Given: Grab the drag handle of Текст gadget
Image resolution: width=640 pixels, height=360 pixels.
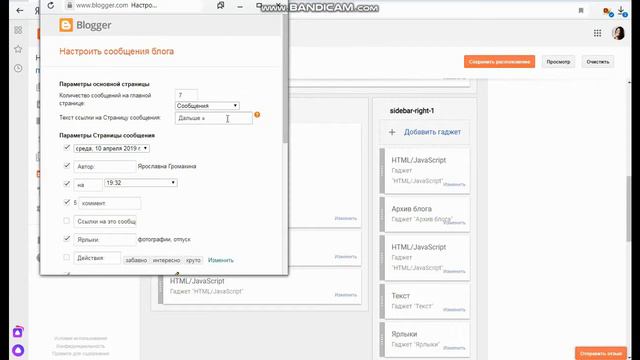Looking at the screenshot, I should tap(382, 301).
